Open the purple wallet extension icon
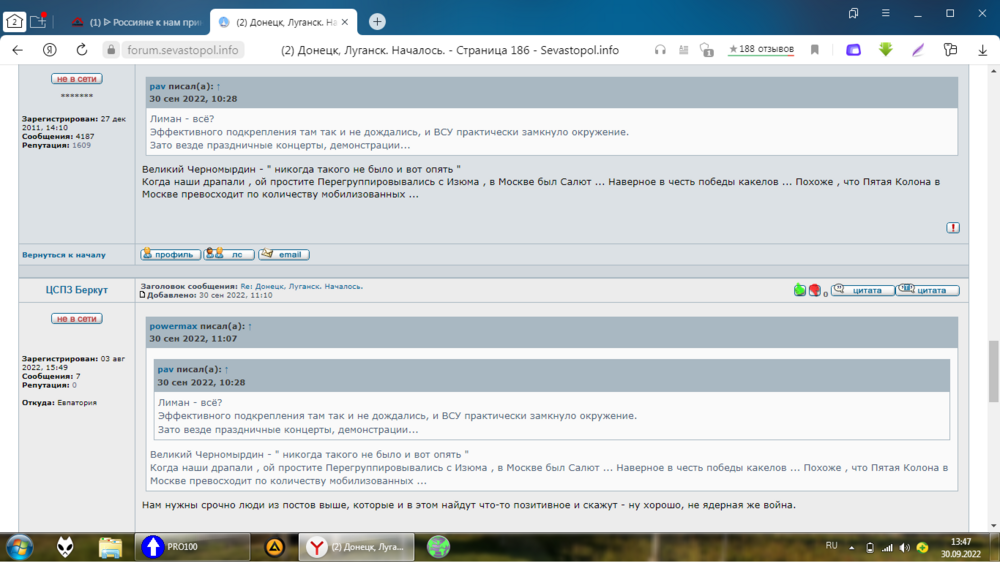The image size is (1000, 585). click(853, 50)
